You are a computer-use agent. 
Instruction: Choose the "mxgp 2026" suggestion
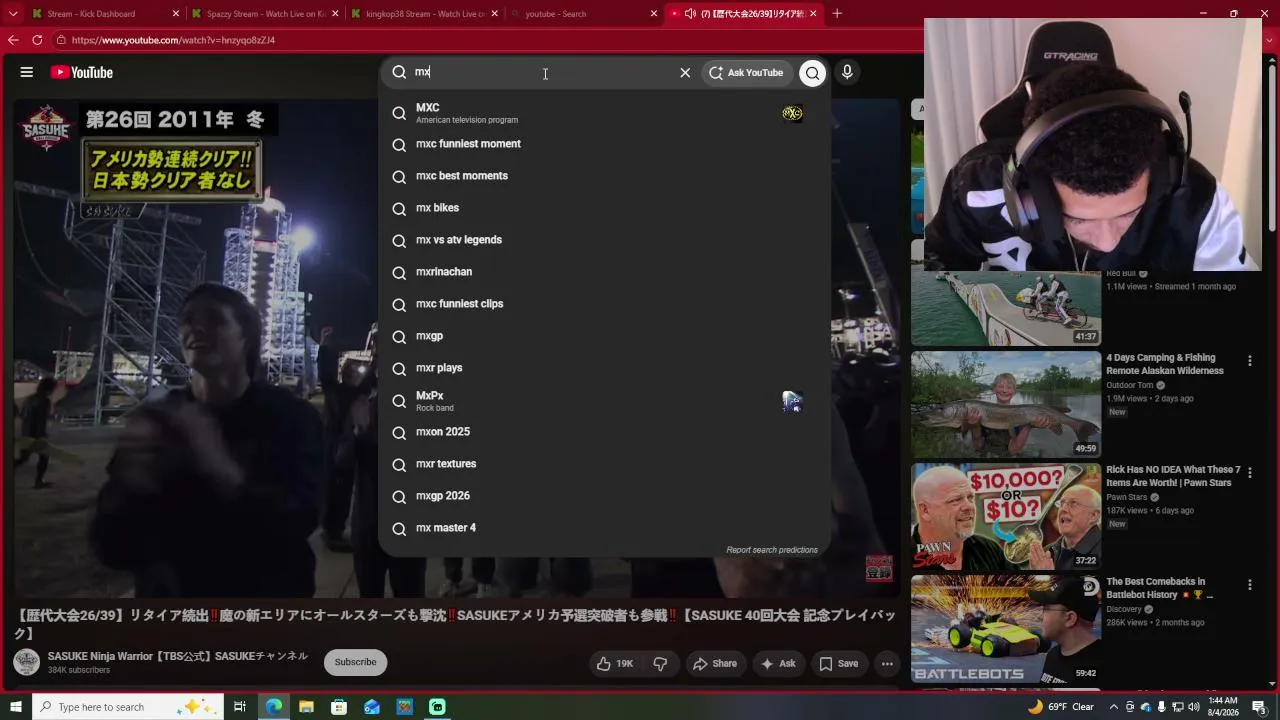[x=605, y=496]
